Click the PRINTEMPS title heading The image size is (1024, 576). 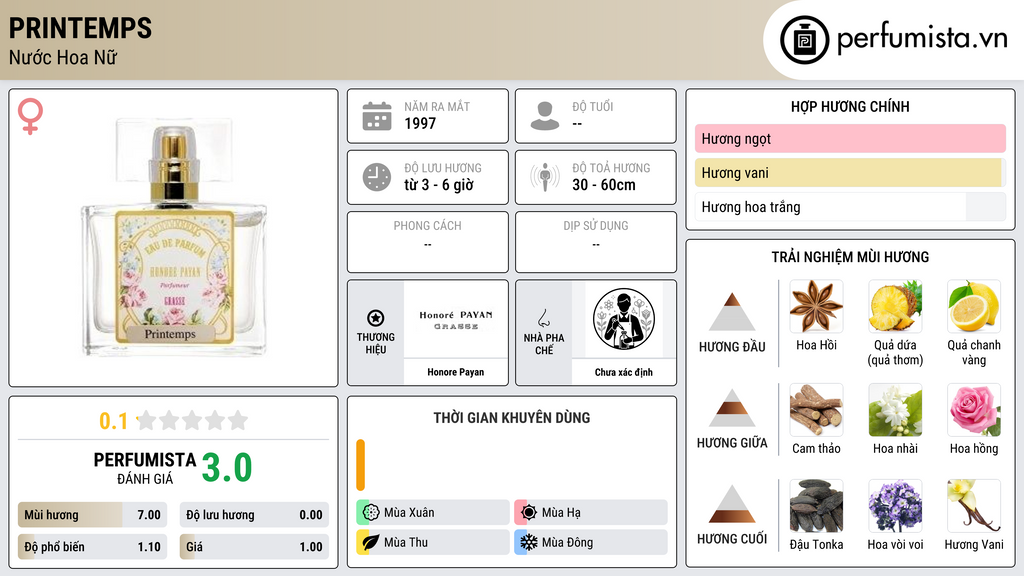click(80, 28)
